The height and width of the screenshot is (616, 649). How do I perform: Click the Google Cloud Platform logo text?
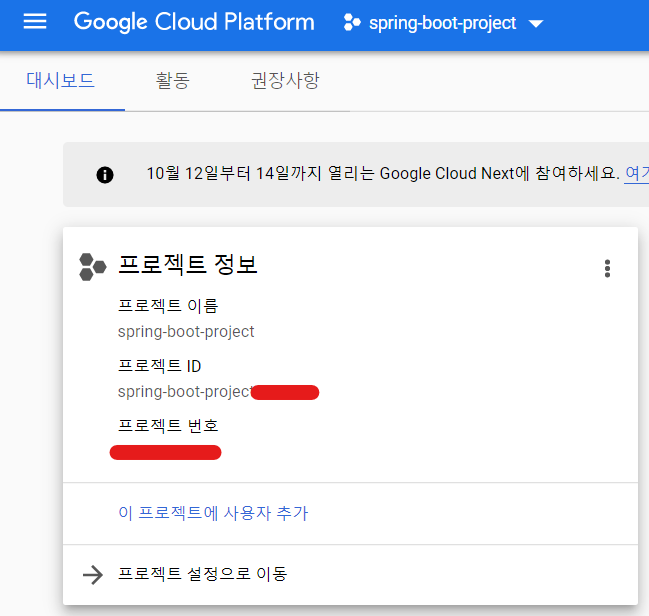[194, 22]
